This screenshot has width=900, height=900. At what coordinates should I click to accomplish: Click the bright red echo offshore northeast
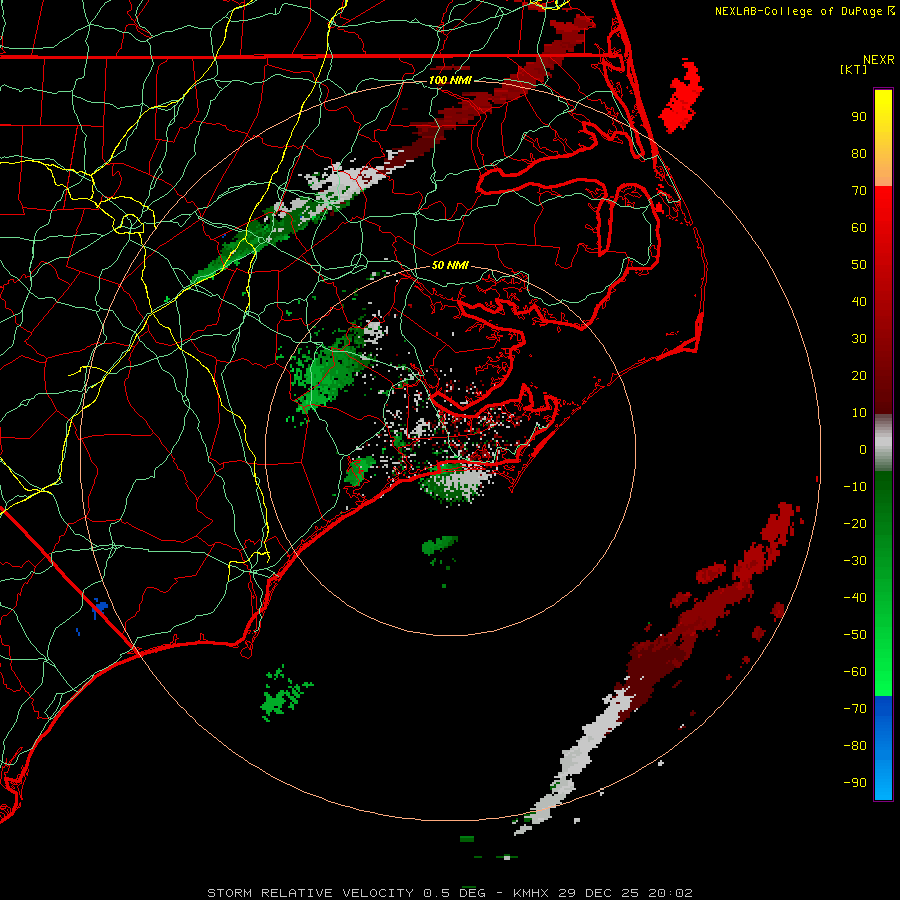(x=682, y=98)
